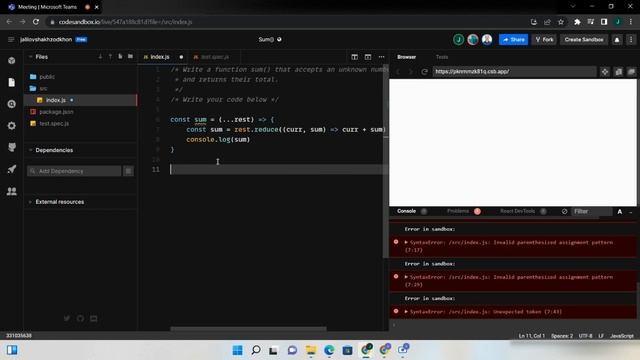Click the editor horizontal scrollbar
This screenshot has height=360, width=640.
click(x=248, y=328)
